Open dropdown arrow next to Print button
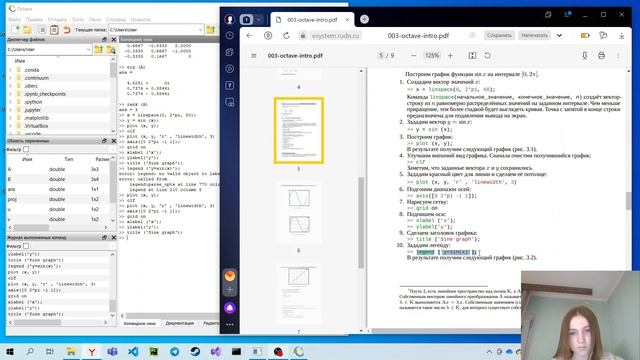 [x=559, y=36]
